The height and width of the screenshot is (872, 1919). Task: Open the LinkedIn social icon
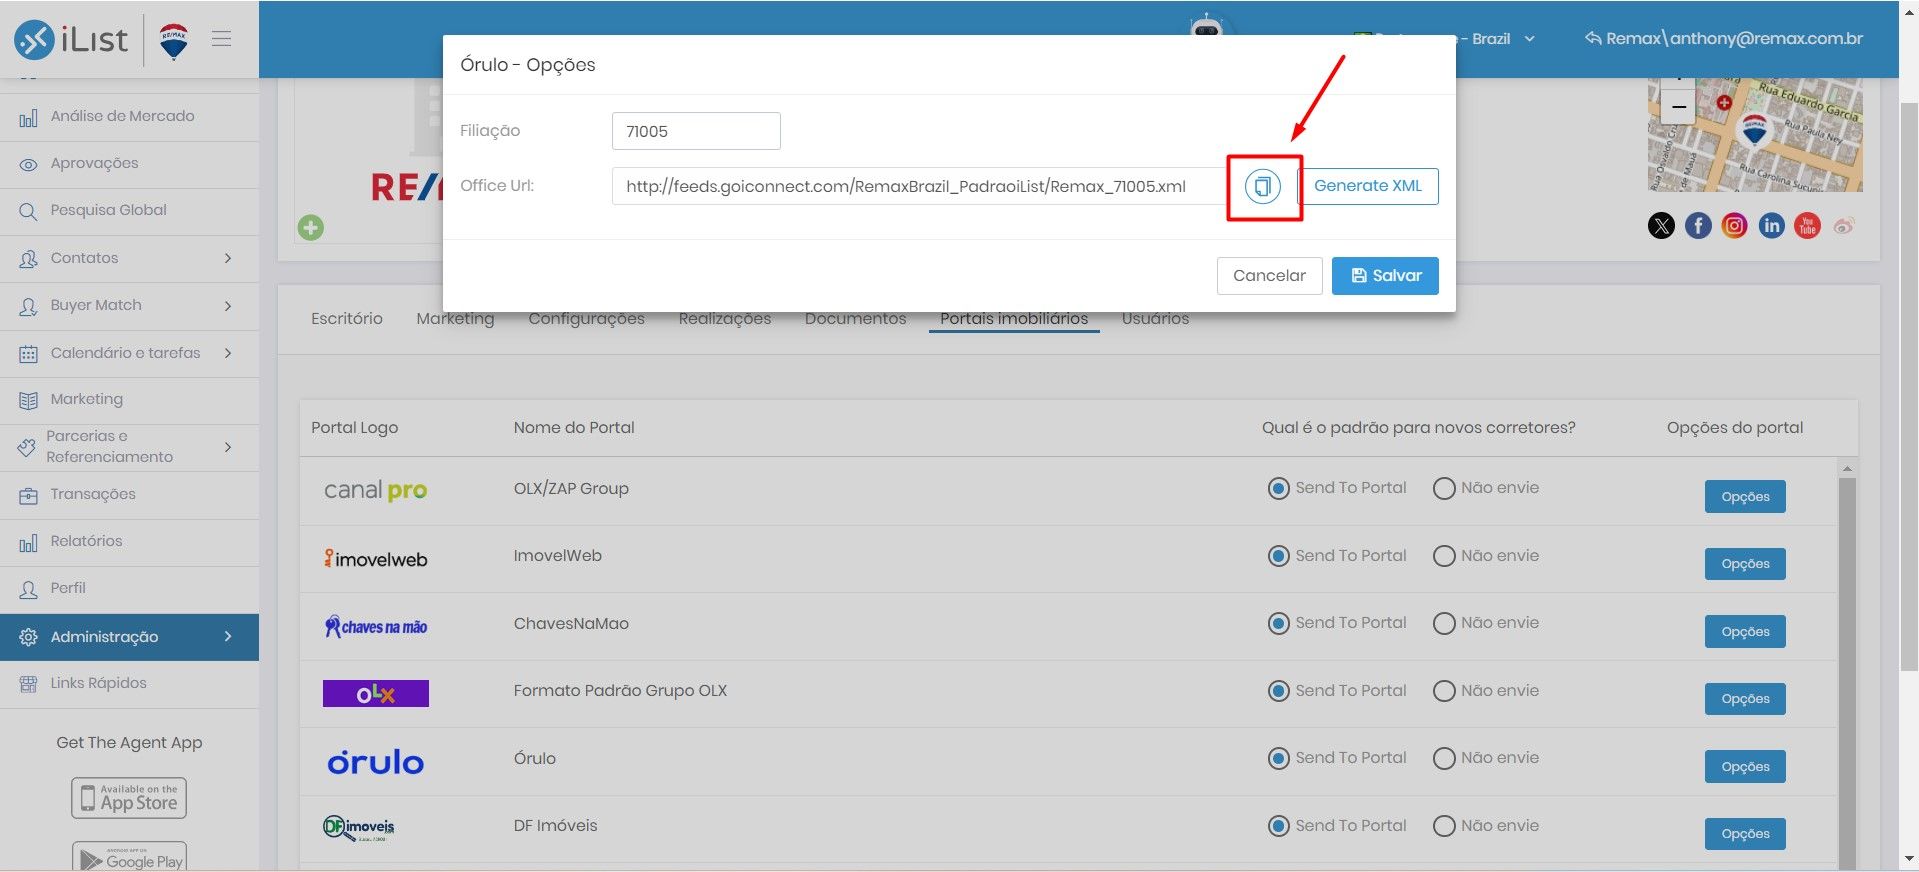1771,226
